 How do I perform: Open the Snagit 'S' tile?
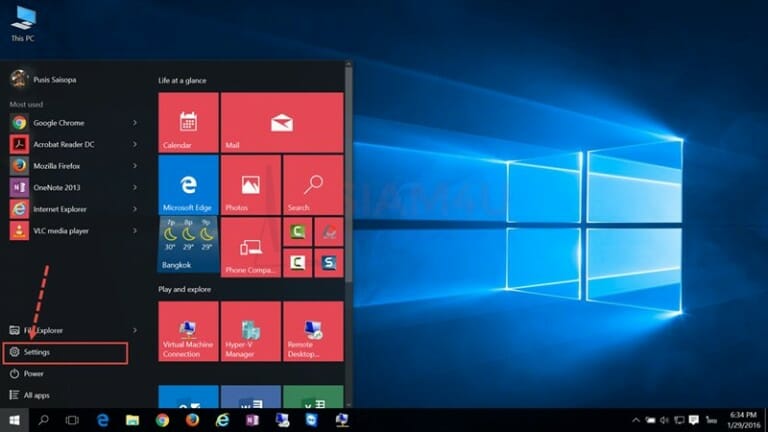[329, 263]
